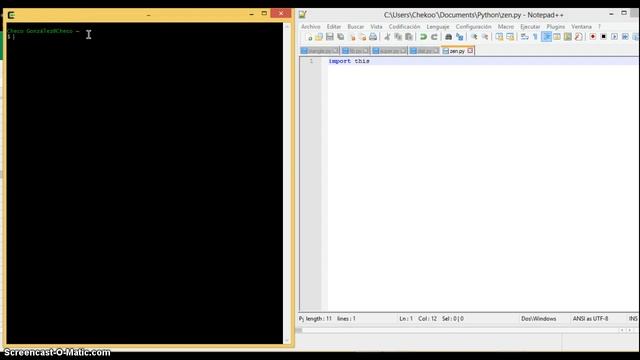Click 'Dos\Windows' line ending indicator
This screenshot has height=360, width=640.
pos(538,318)
